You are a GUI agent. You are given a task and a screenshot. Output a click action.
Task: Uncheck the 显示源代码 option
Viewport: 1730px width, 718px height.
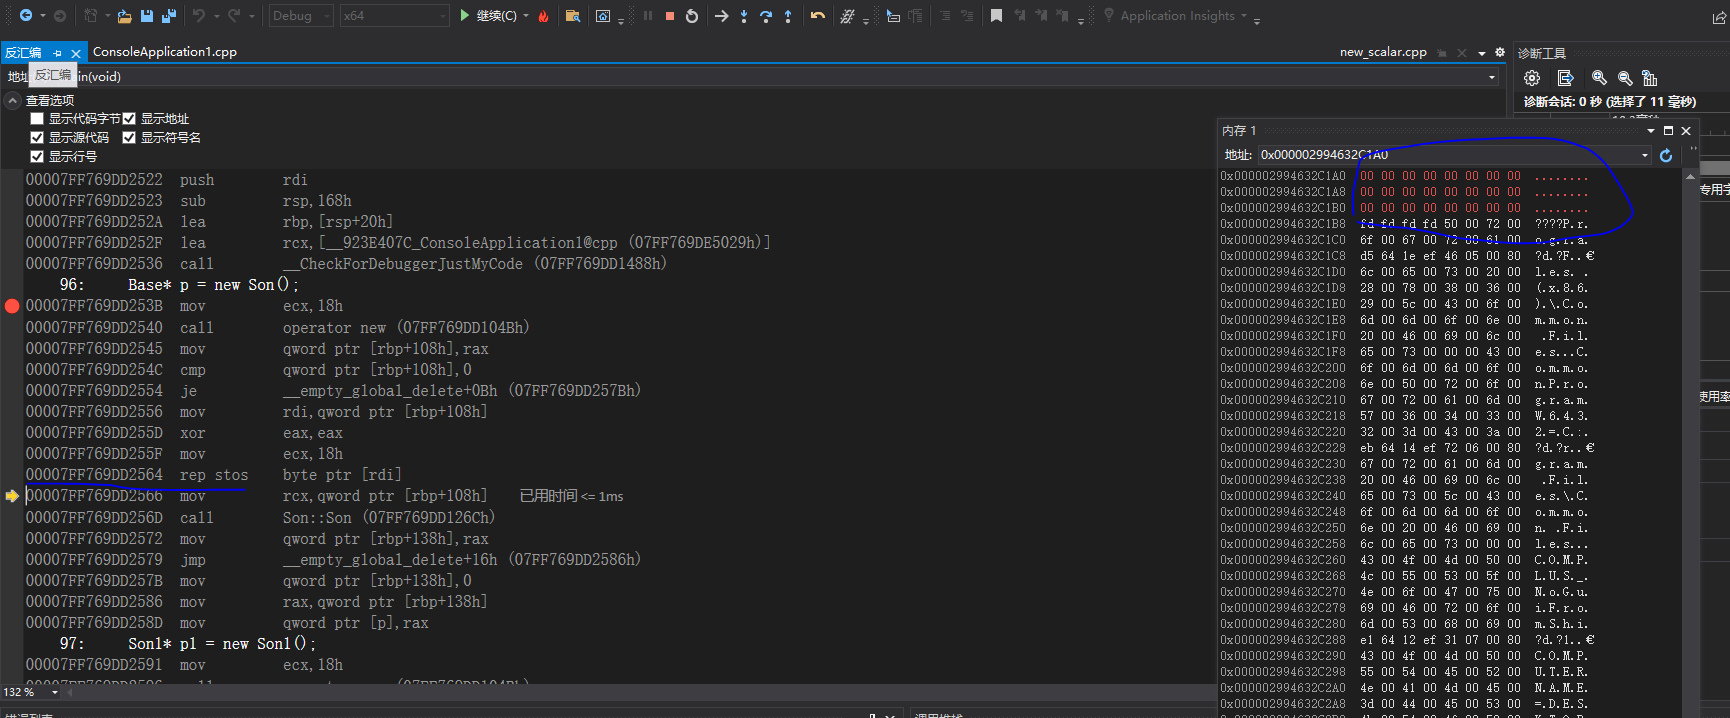37,138
